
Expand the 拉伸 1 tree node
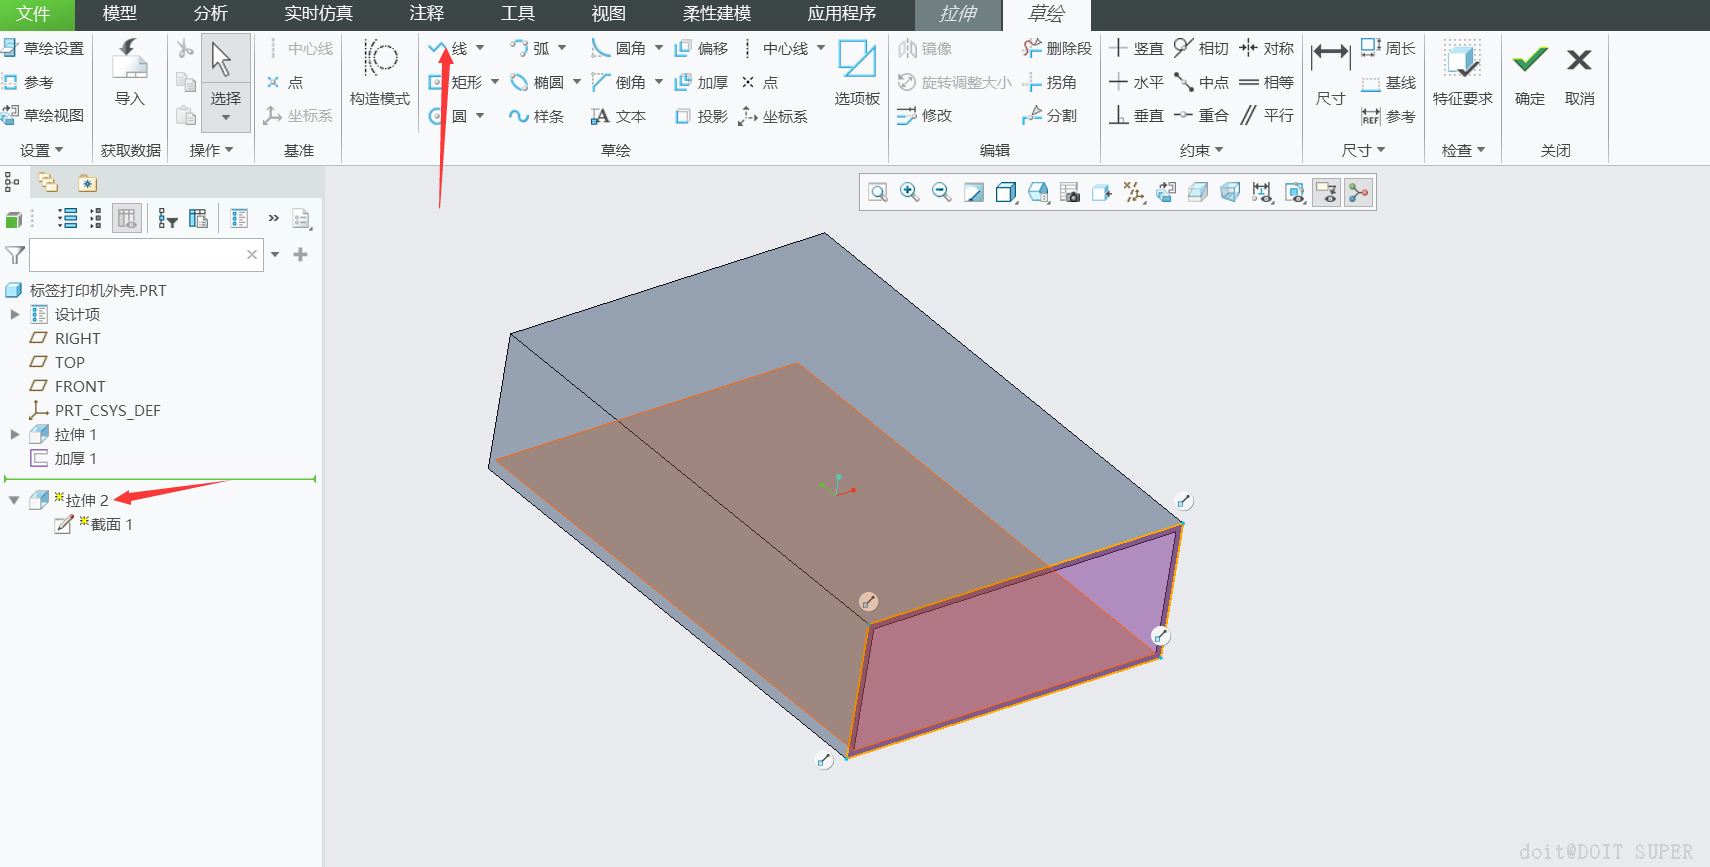click(15, 434)
